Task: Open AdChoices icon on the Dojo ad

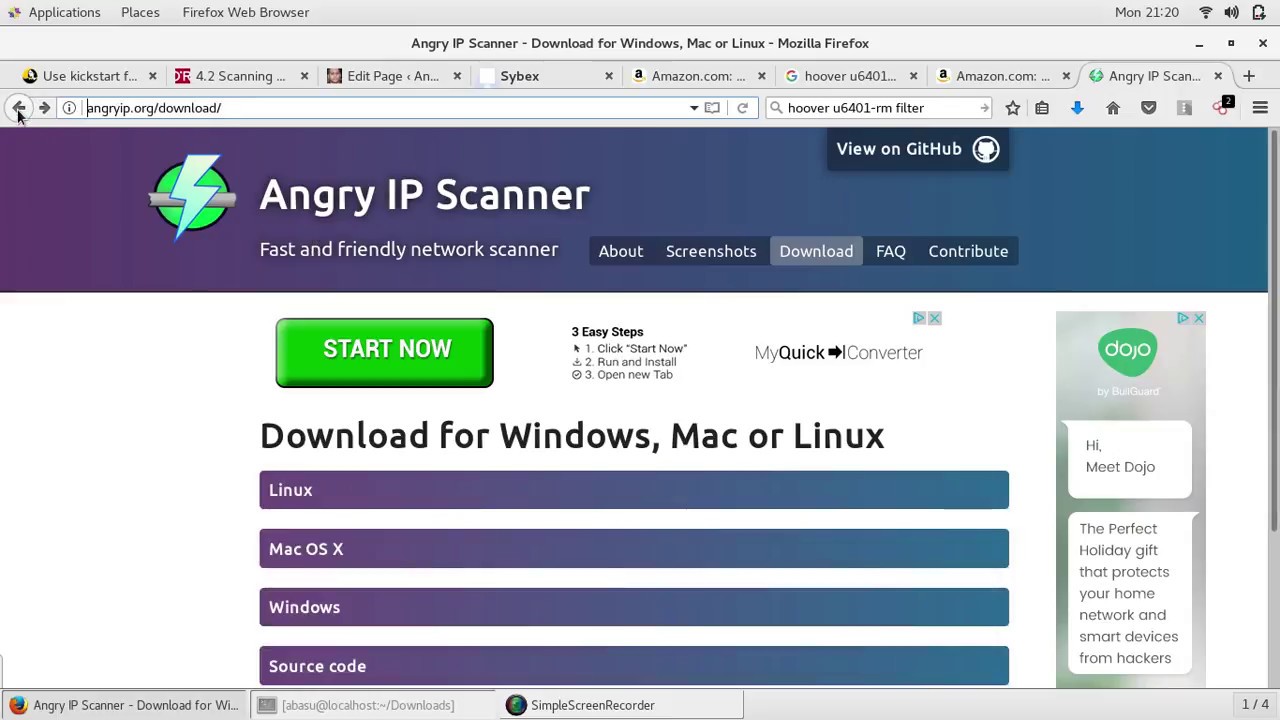Action: tap(1182, 318)
